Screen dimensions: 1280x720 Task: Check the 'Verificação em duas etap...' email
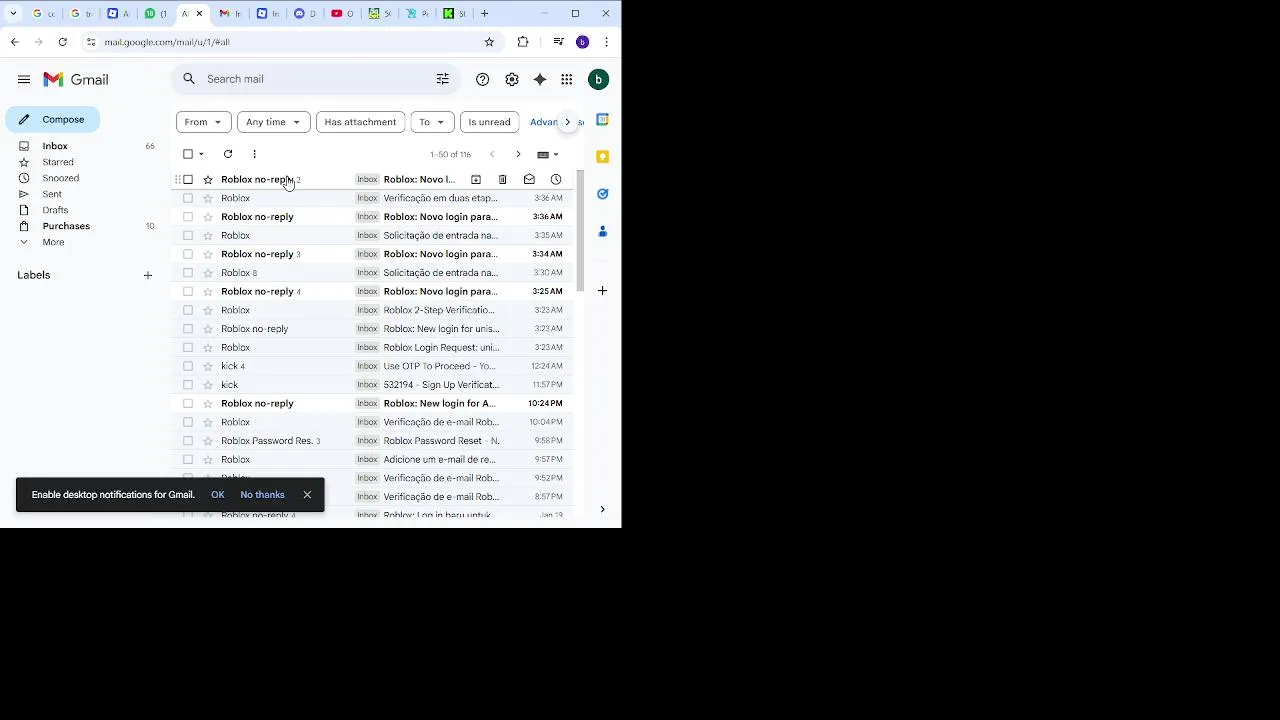[x=188, y=198]
